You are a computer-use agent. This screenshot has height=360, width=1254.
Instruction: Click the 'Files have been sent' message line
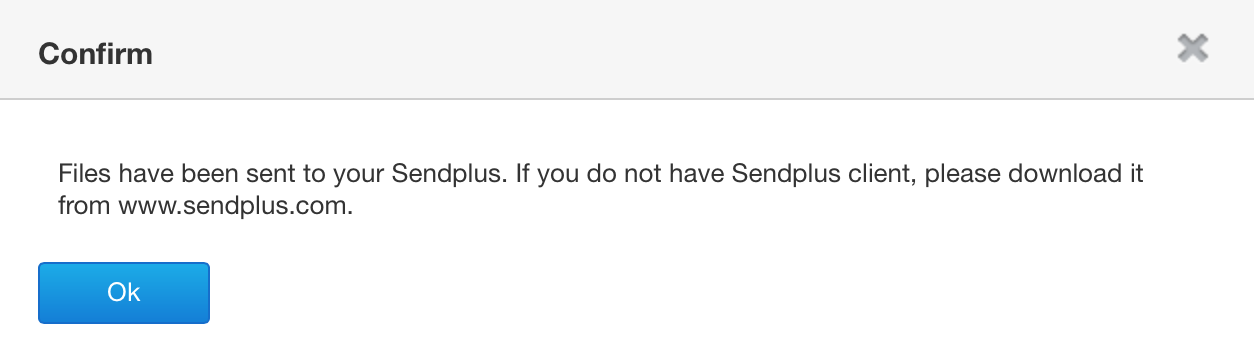(600, 173)
